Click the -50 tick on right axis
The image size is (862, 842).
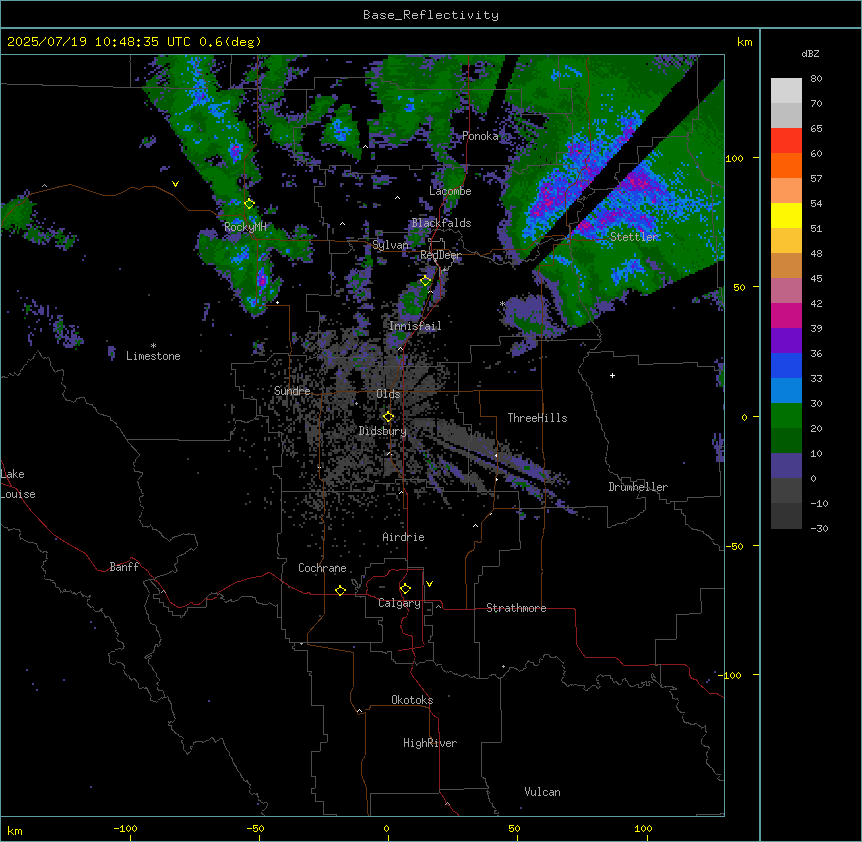pos(734,546)
